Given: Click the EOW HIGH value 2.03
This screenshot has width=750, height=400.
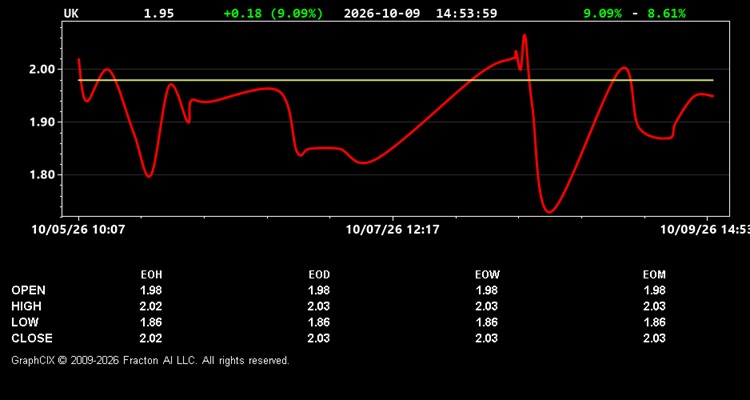Looking at the screenshot, I should [486, 306].
